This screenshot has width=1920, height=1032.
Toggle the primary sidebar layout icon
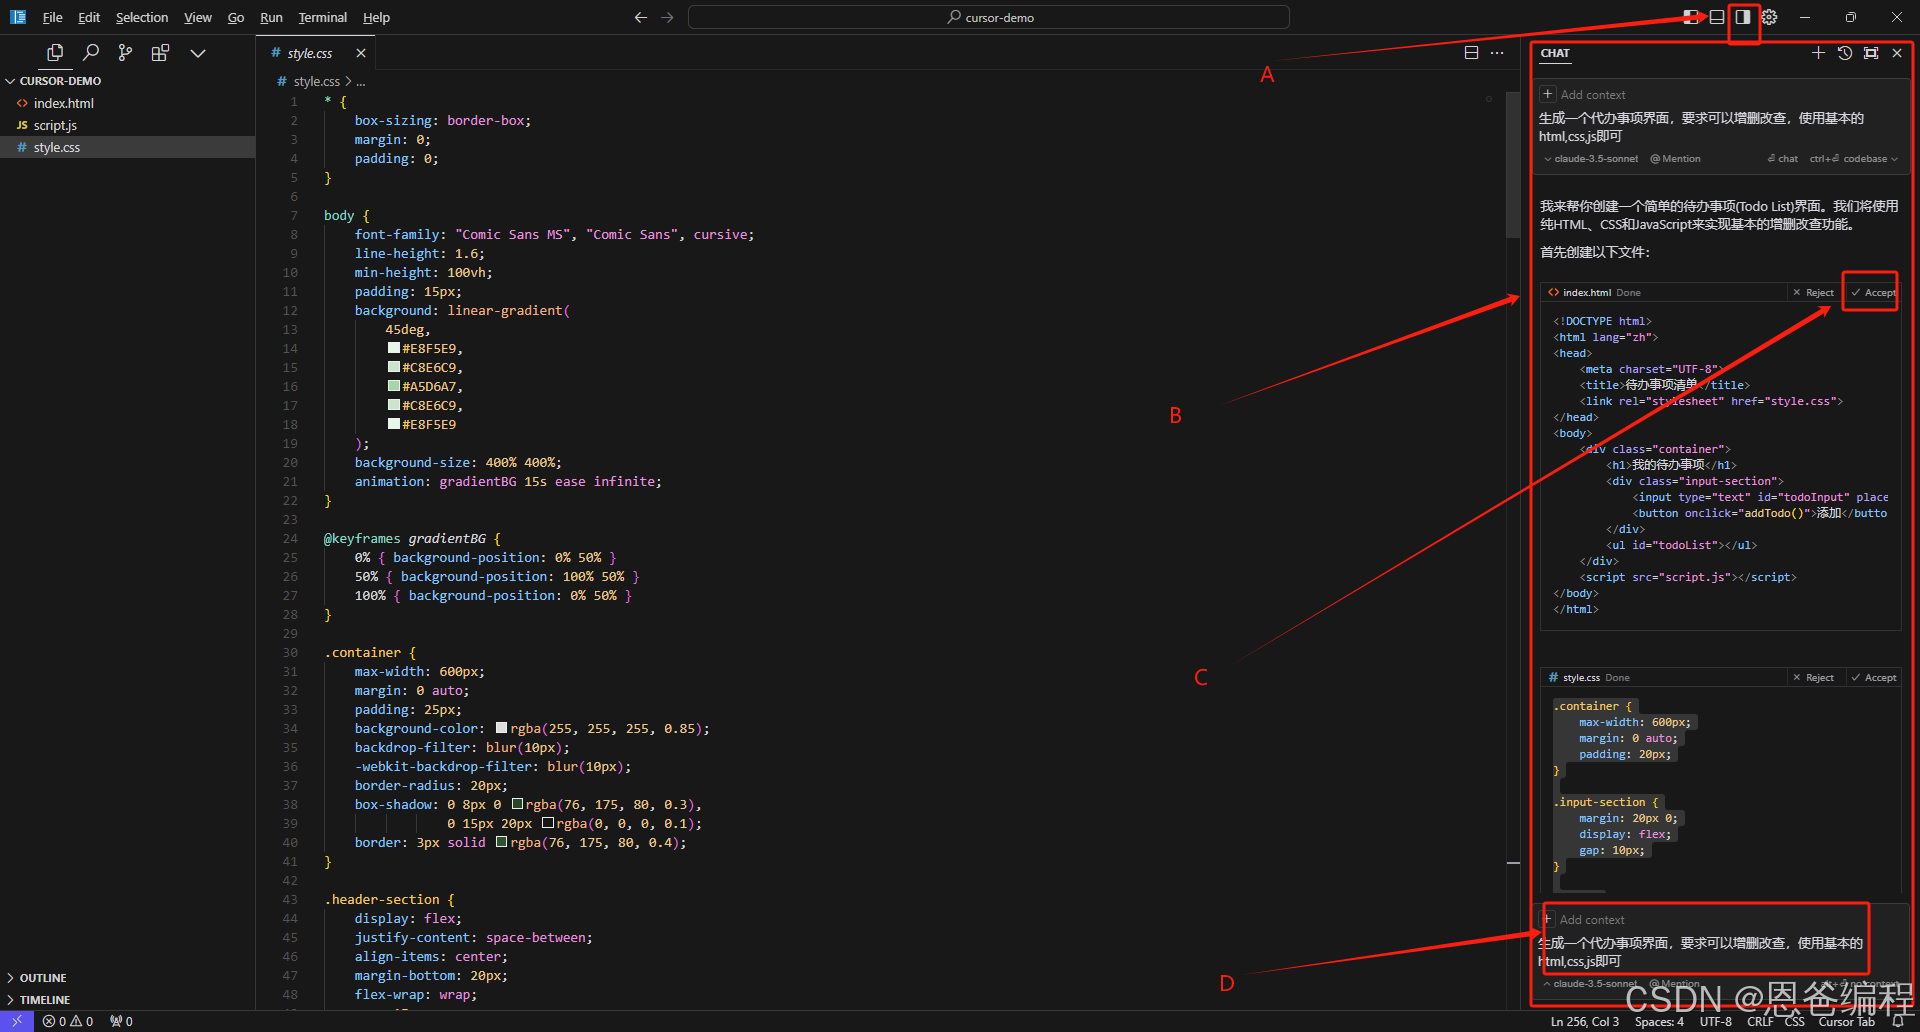pyautogui.click(x=1691, y=17)
